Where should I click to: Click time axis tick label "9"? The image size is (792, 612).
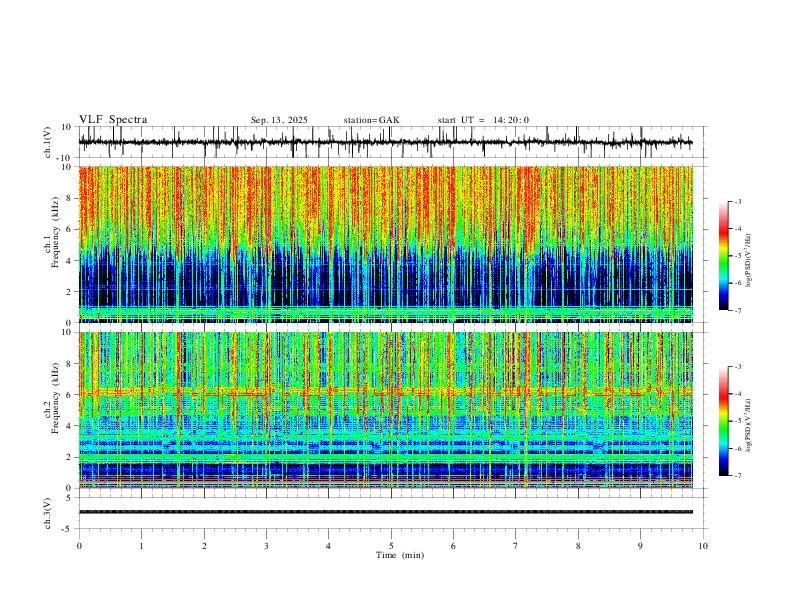(x=640, y=546)
